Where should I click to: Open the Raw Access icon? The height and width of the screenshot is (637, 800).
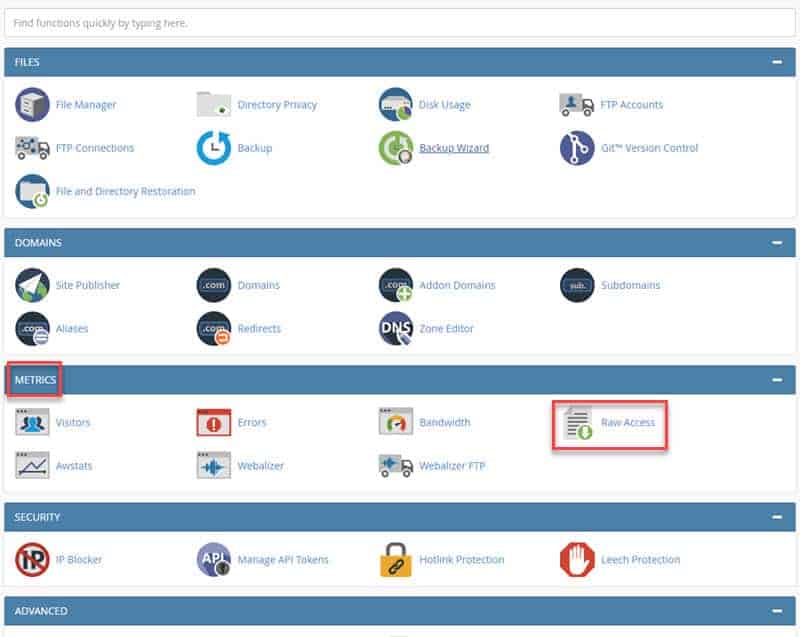(578, 423)
